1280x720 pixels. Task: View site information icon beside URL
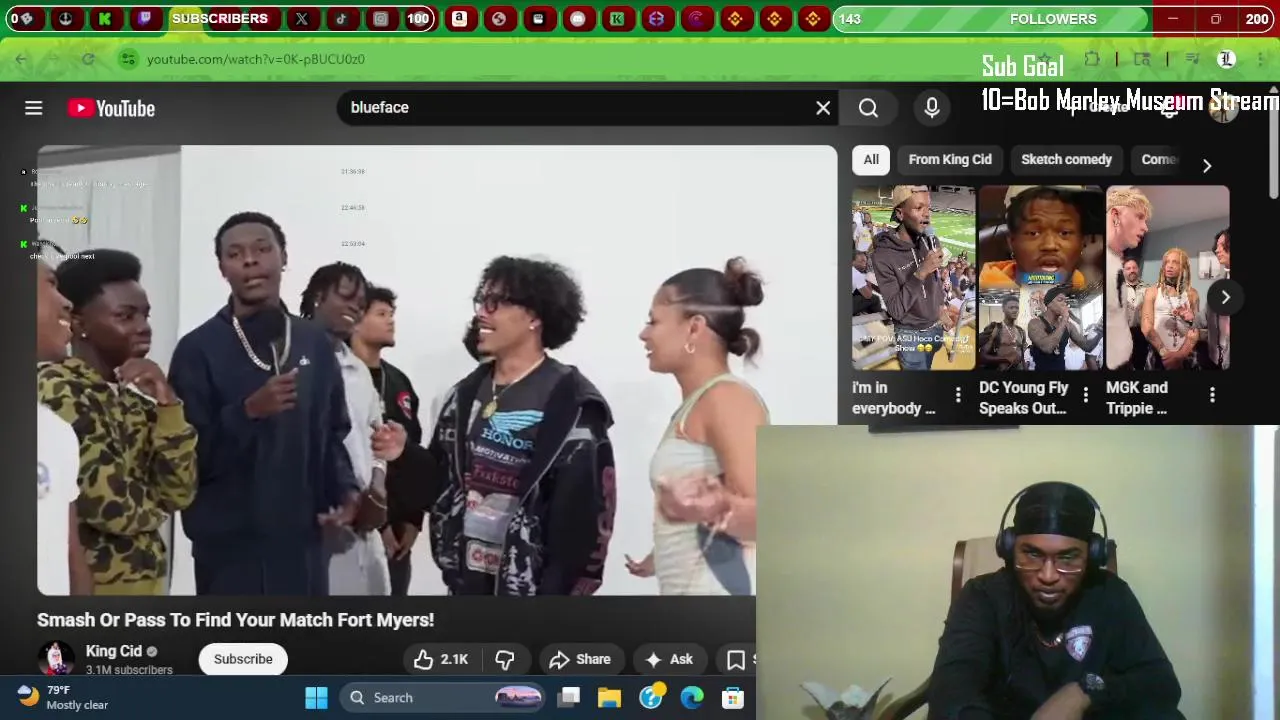[x=128, y=59]
